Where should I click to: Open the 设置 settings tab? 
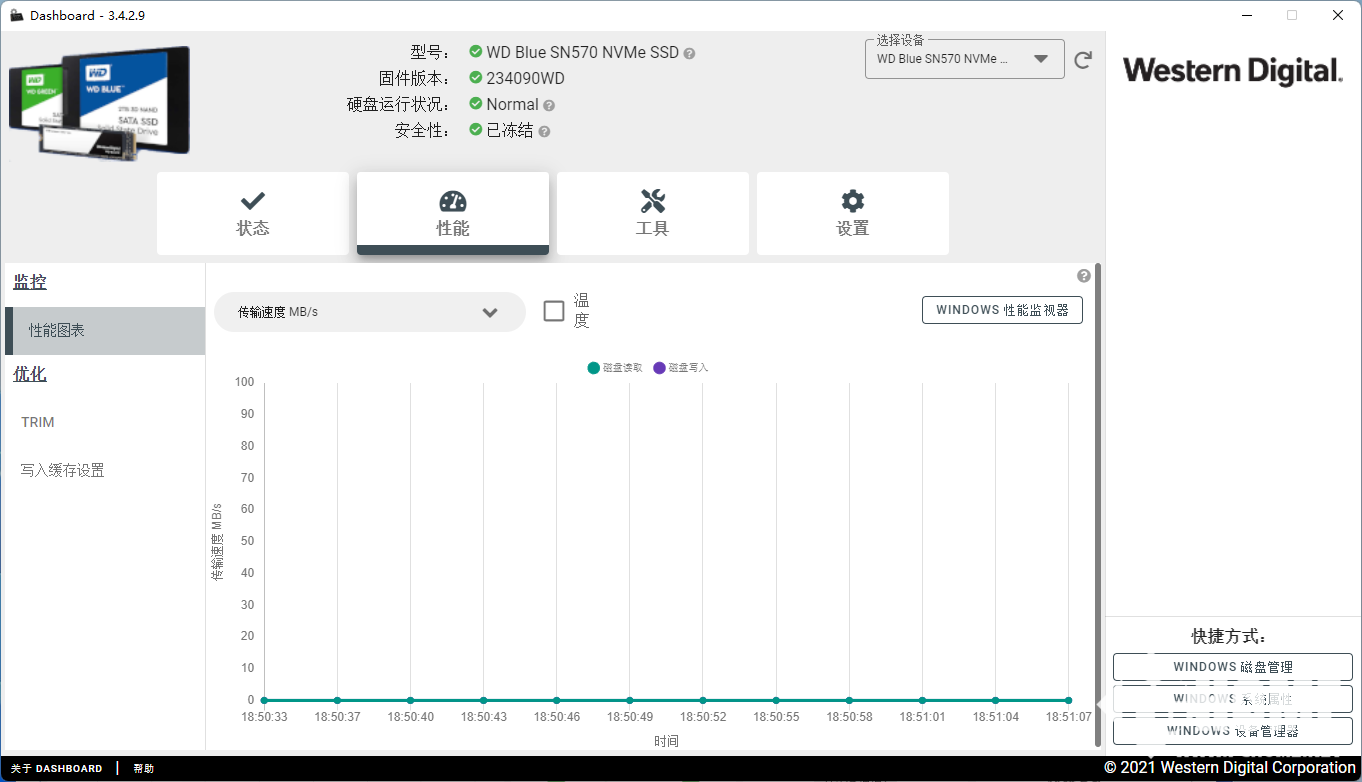pos(853,213)
